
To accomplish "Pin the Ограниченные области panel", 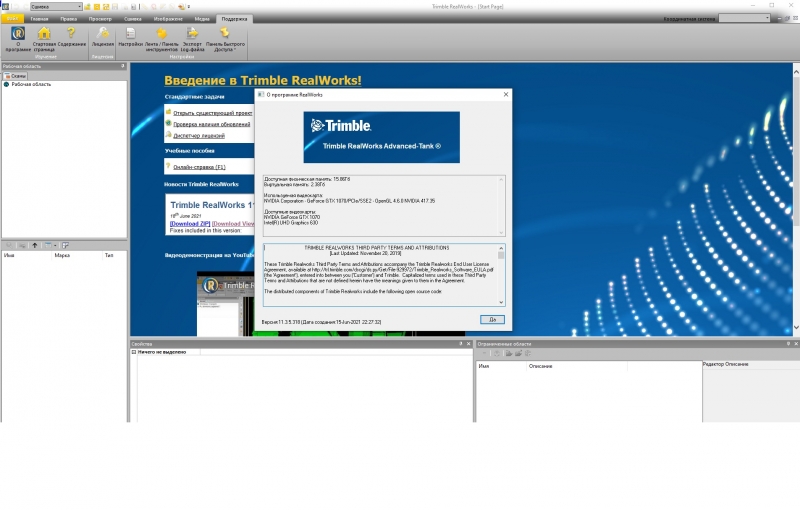I will (788, 344).
